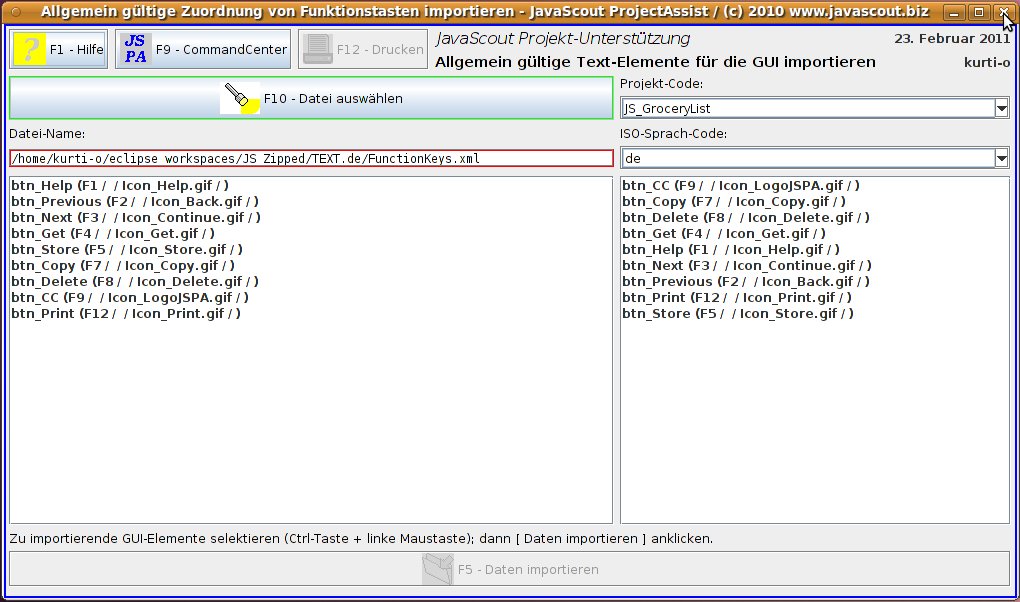
Task: Click the folder icon on Daten importieren
Action: [x=438, y=569]
